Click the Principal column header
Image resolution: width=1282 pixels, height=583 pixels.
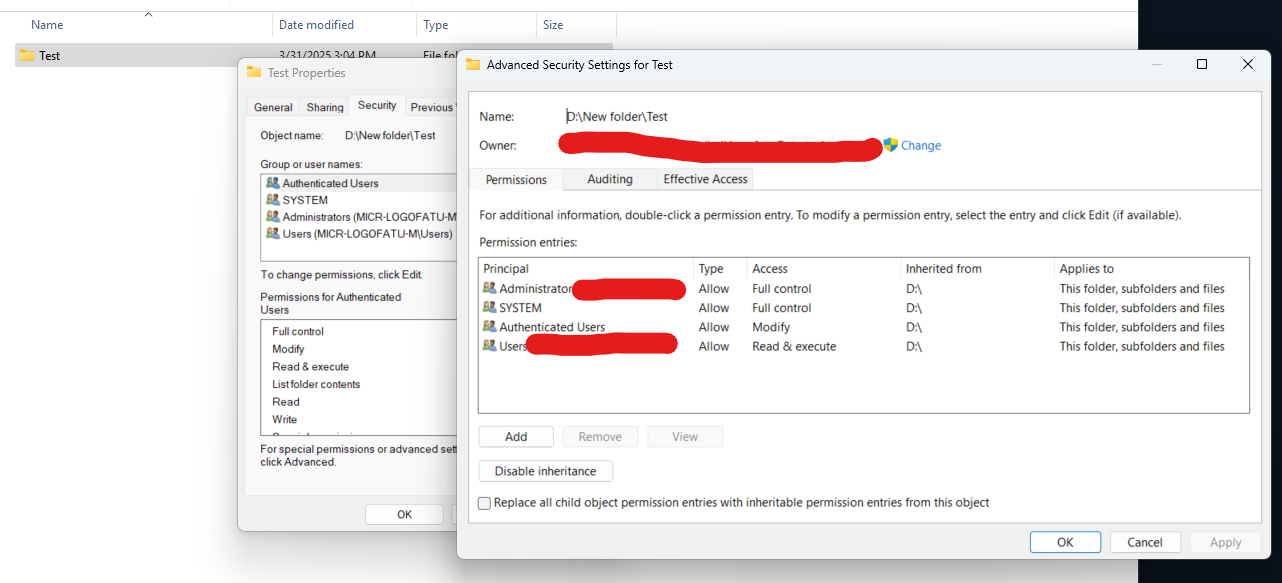[506, 269]
